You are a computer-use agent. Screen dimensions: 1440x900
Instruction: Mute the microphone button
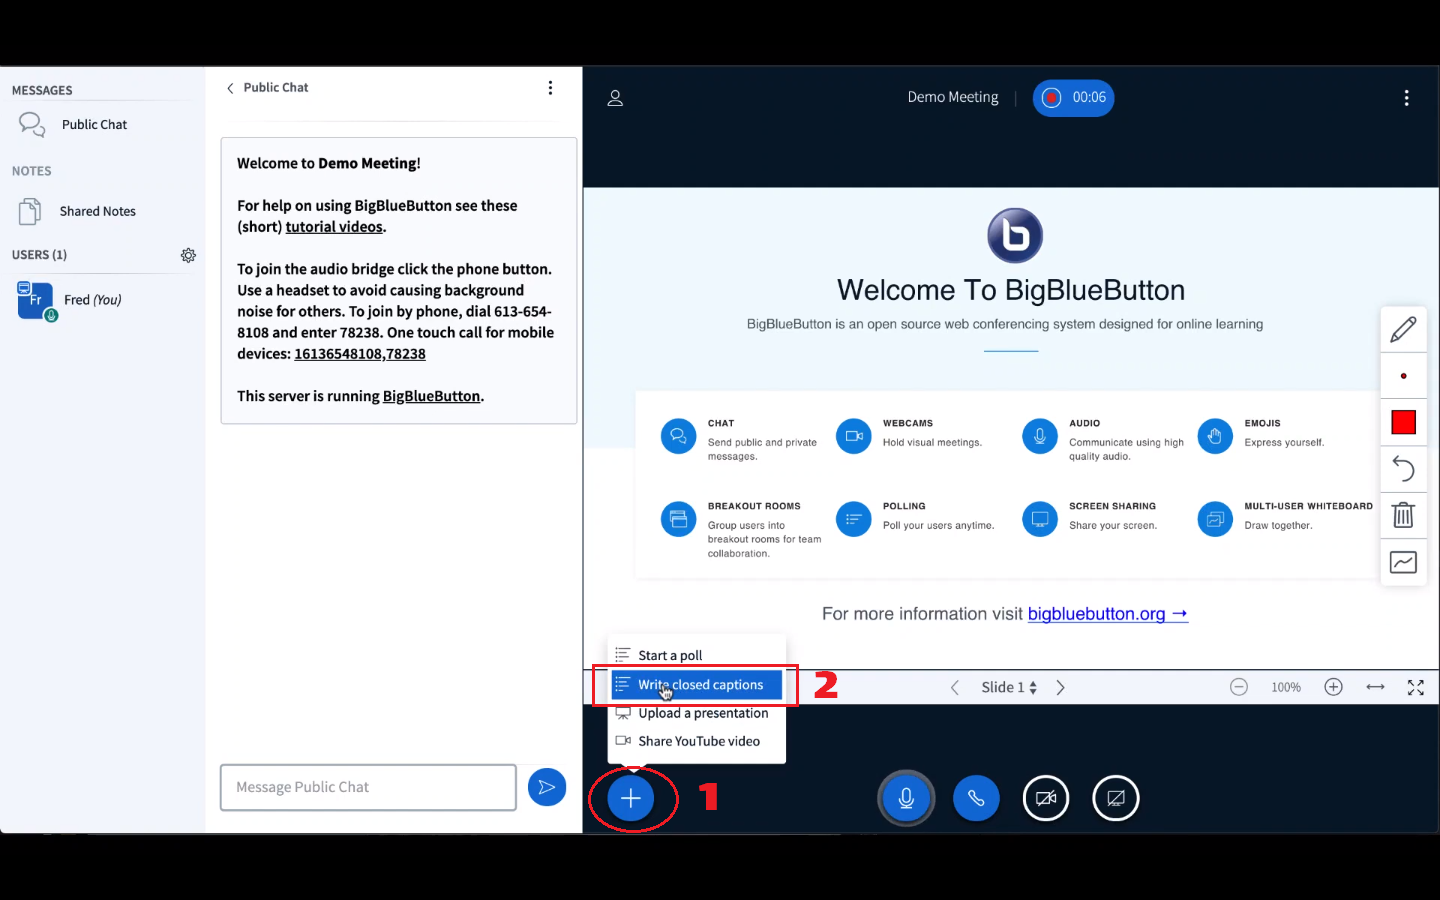pos(906,798)
